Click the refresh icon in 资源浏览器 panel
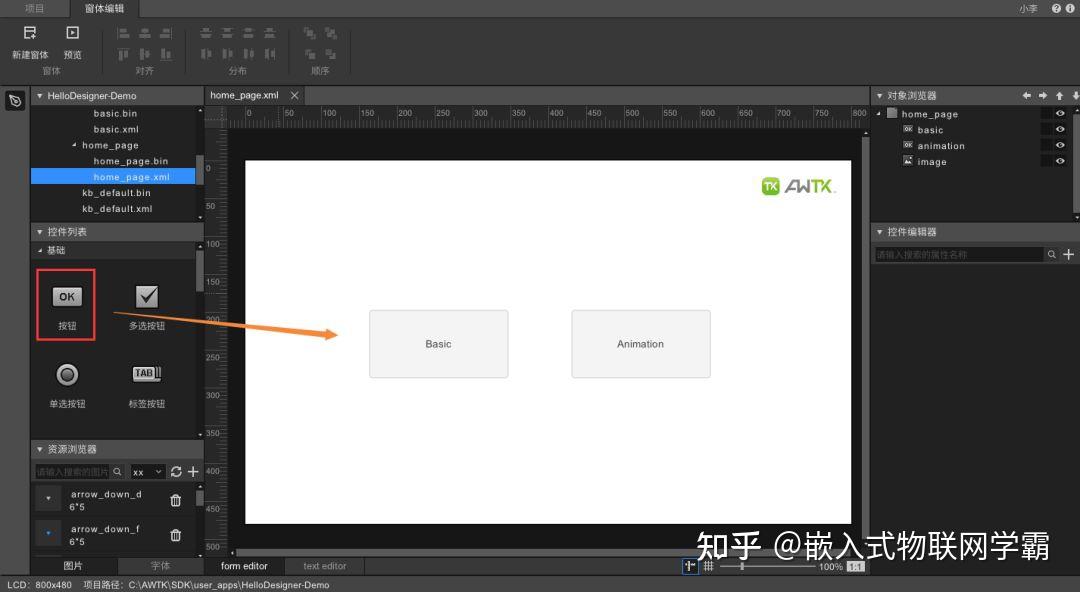Image resolution: width=1080 pixels, height=592 pixels. pyautogui.click(x=177, y=471)
